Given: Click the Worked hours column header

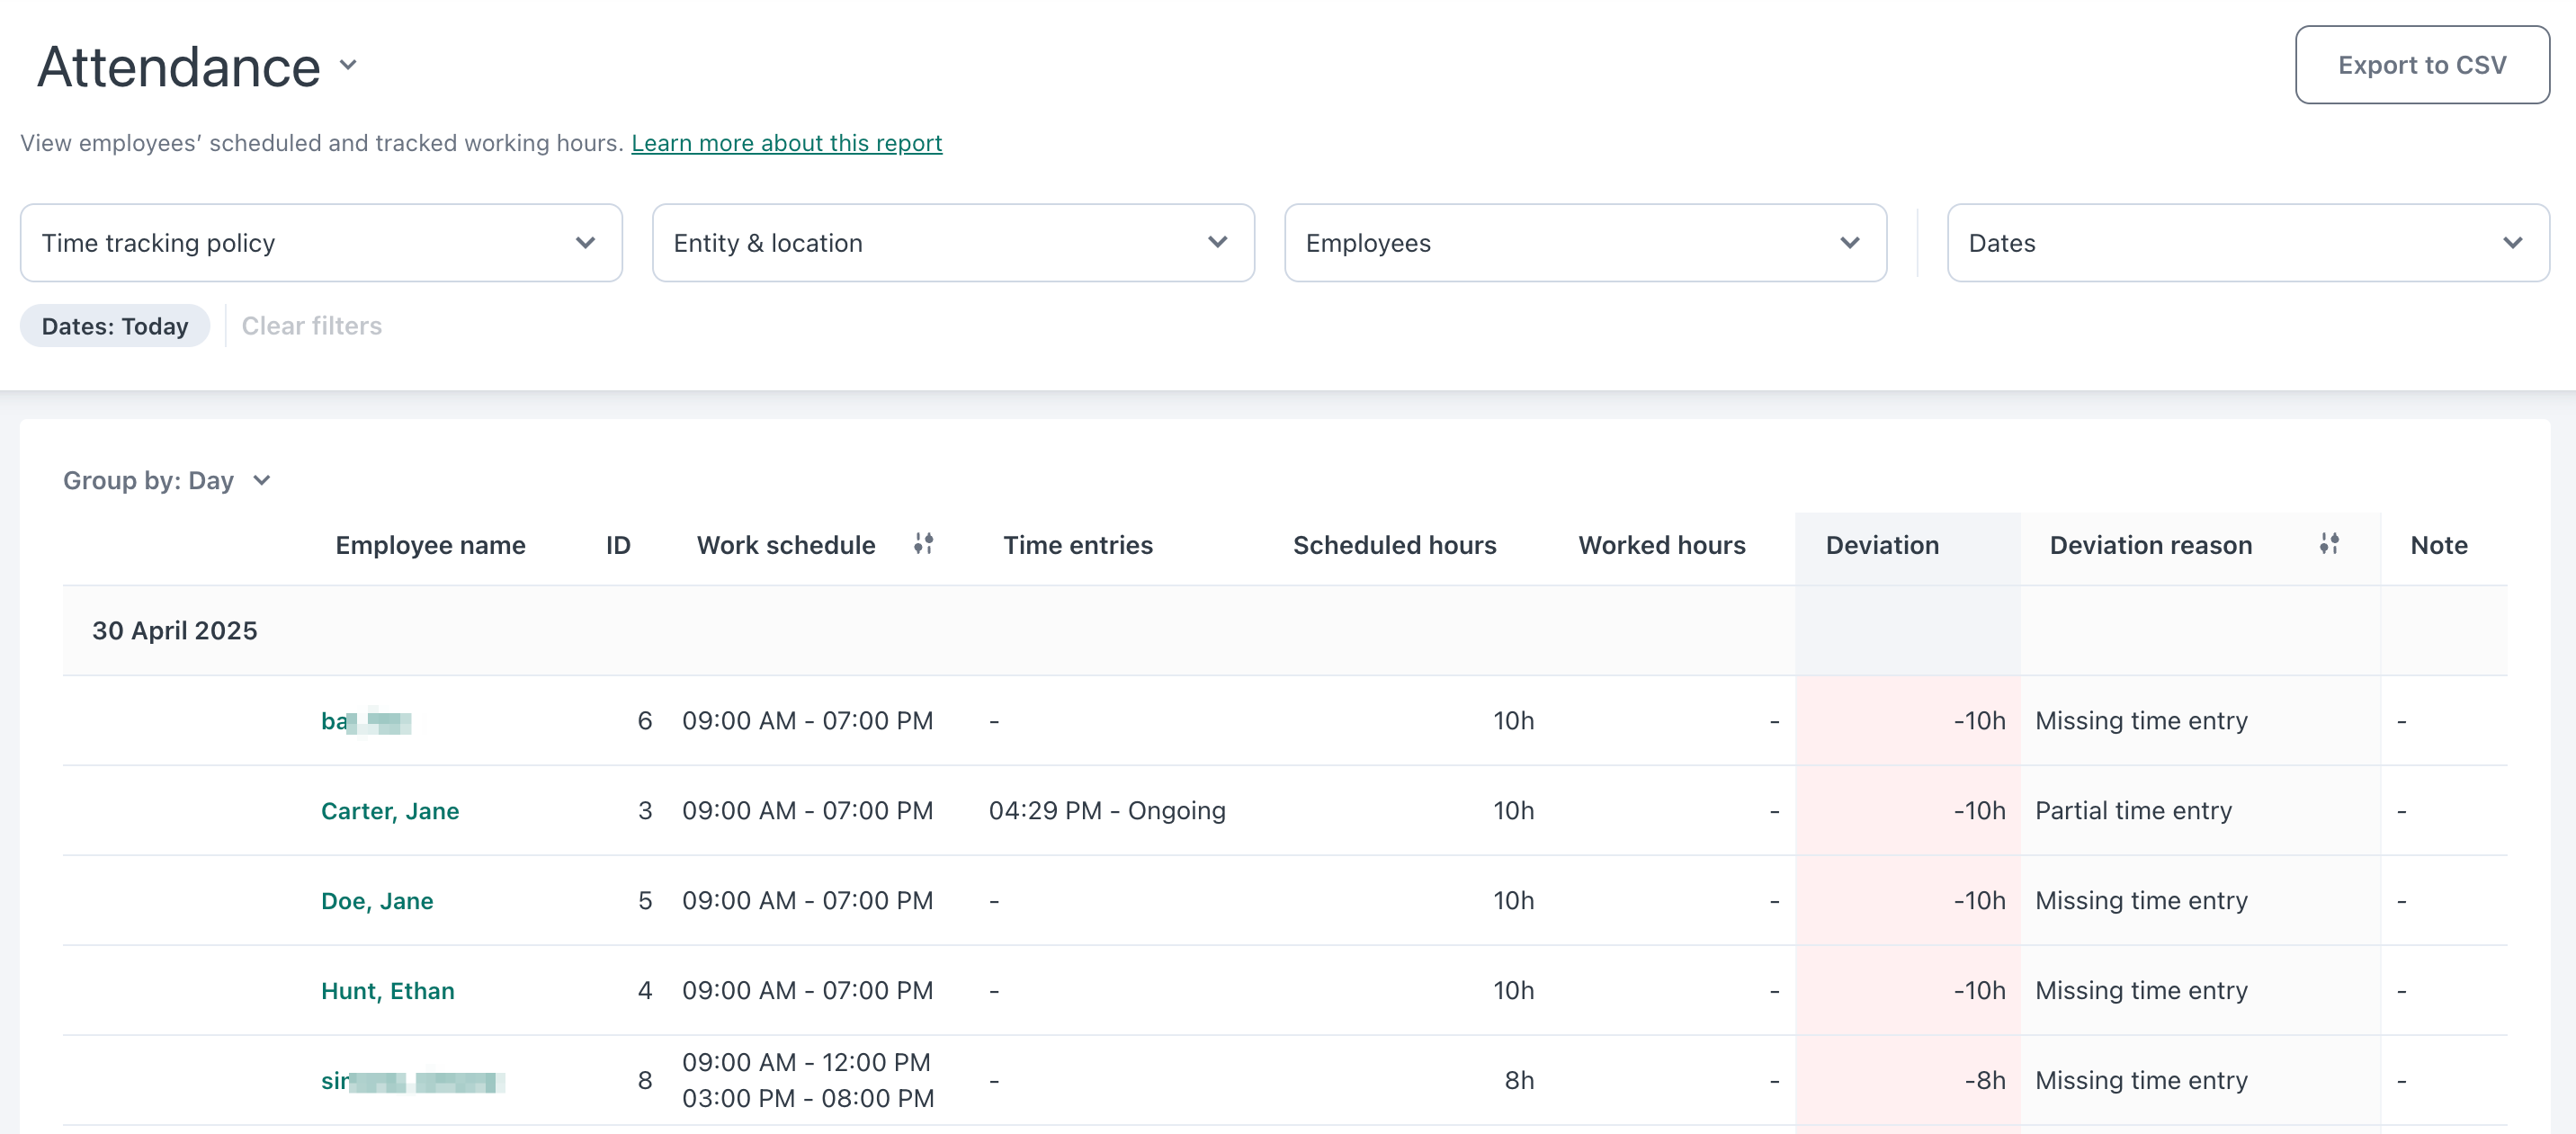Looking at the screenshot, I should tap(1661, 545).
